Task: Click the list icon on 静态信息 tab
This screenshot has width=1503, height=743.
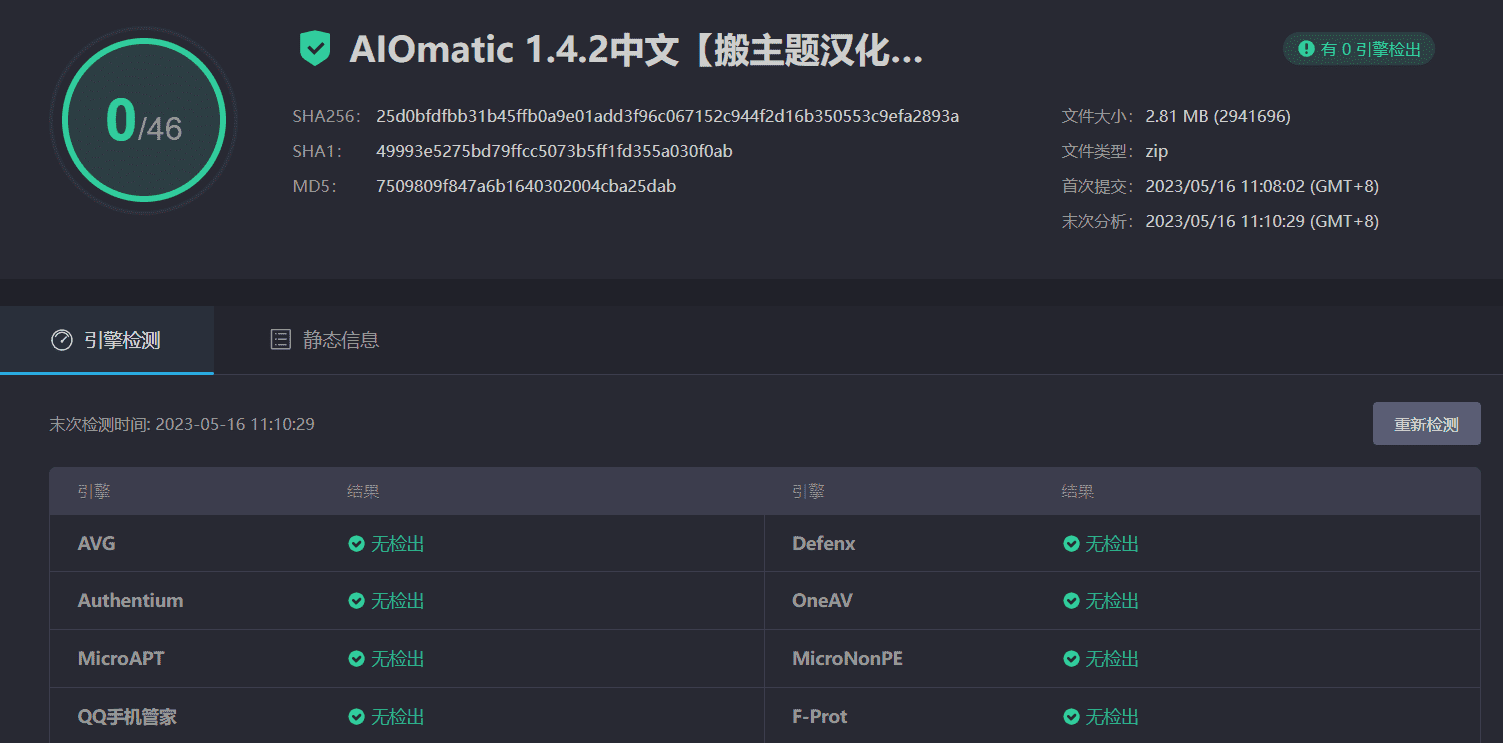Action: 281,340
